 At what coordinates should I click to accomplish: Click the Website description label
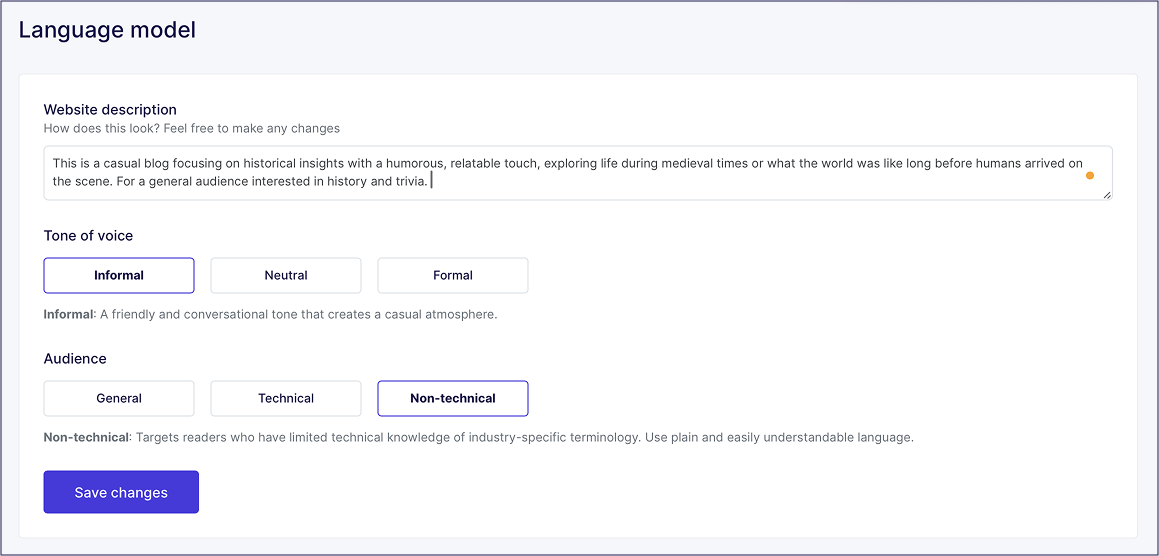click(110, 110)
